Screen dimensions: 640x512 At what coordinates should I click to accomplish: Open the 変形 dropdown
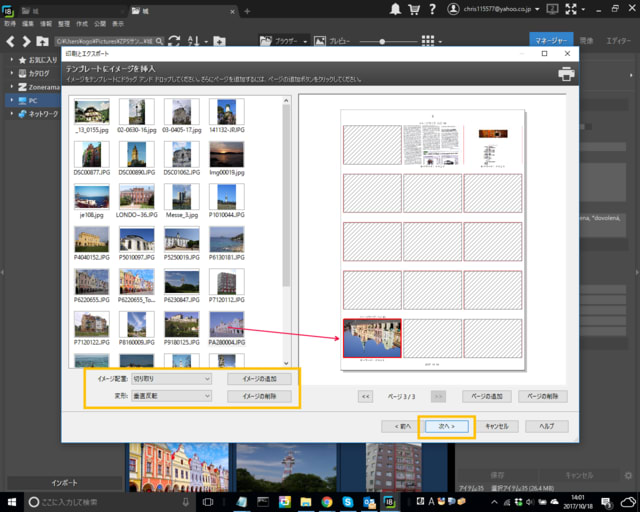point(170,396)
